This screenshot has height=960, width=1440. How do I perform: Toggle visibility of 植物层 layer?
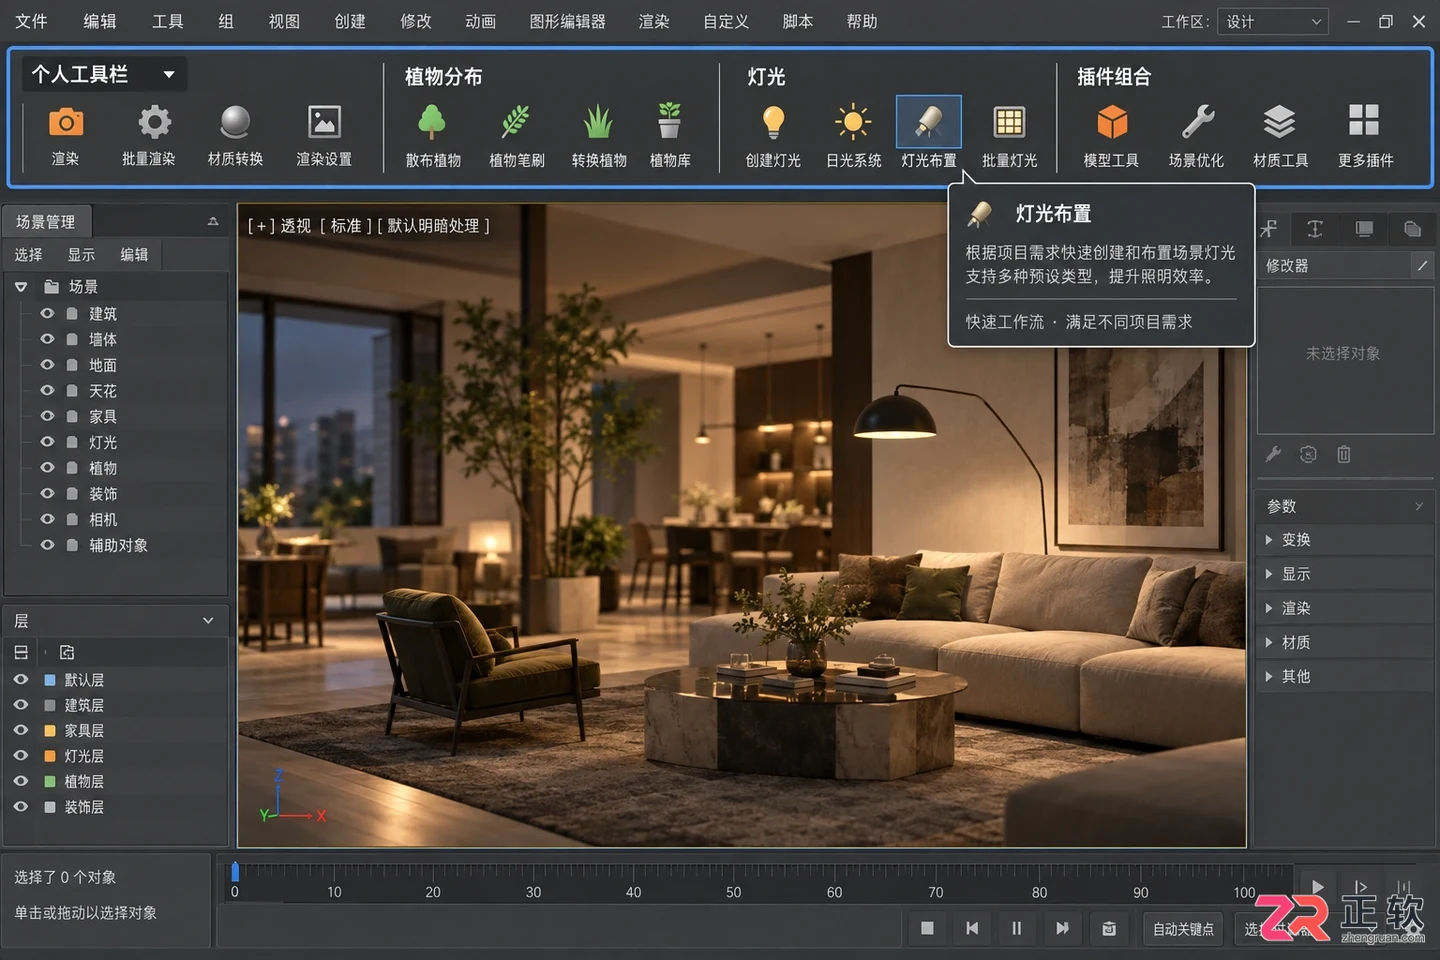point(20,781)
